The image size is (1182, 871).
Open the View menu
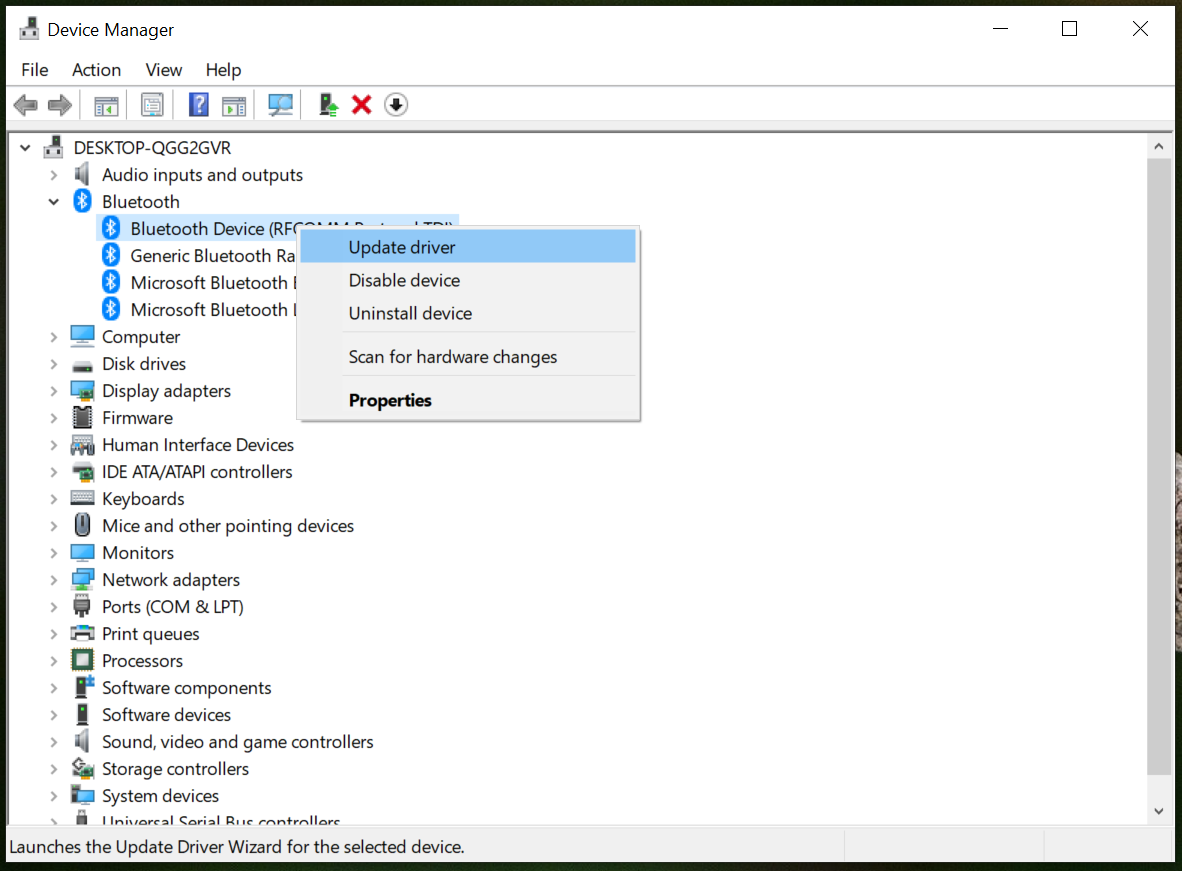pos(164,70)
